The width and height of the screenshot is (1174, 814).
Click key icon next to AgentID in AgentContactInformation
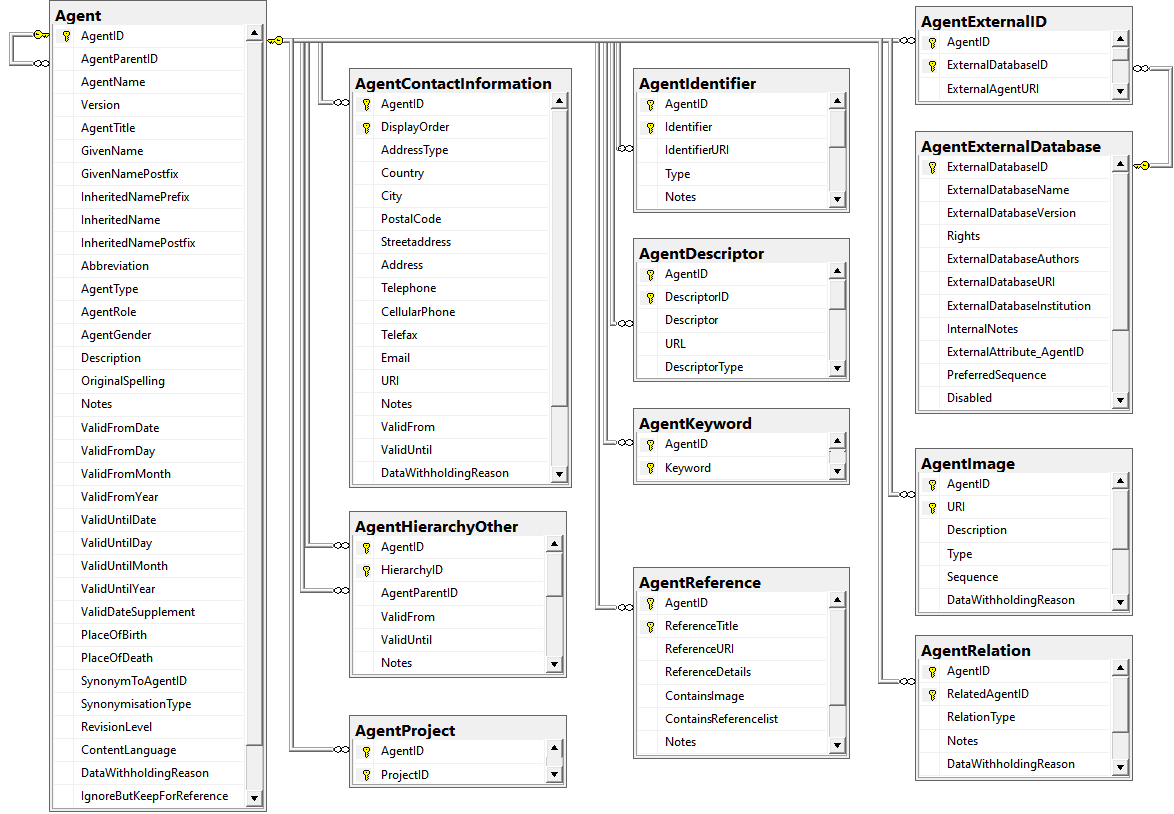click(x=367, y=104)
